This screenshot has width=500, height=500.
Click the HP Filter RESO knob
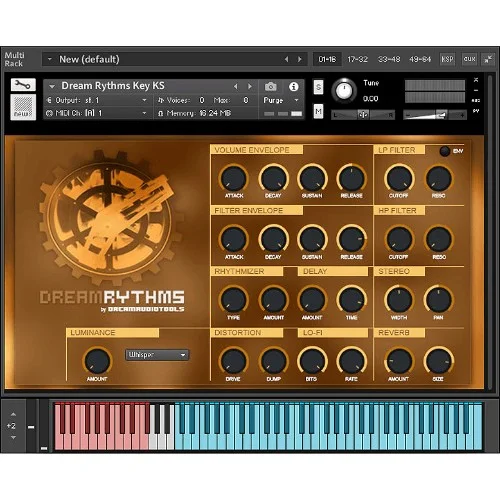point(438,239)
